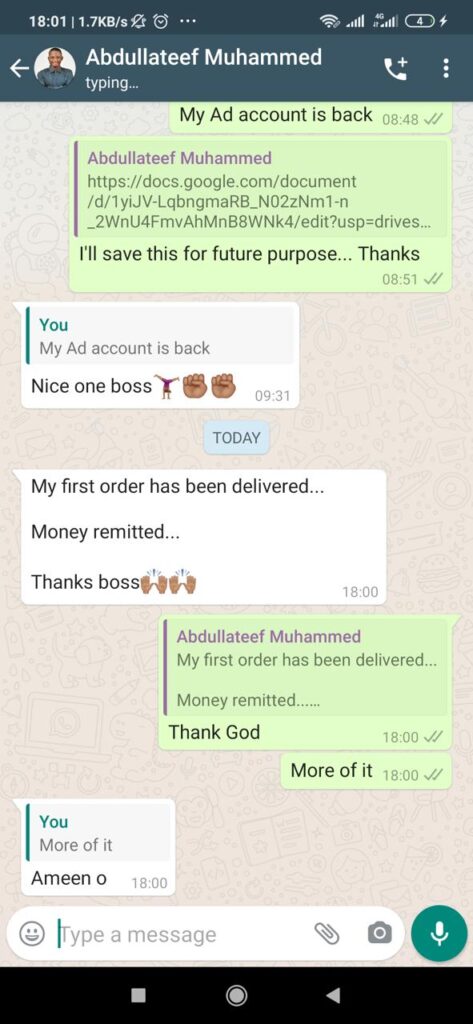
Task: Tap the TODAY date chip
Action: [236, 438]
